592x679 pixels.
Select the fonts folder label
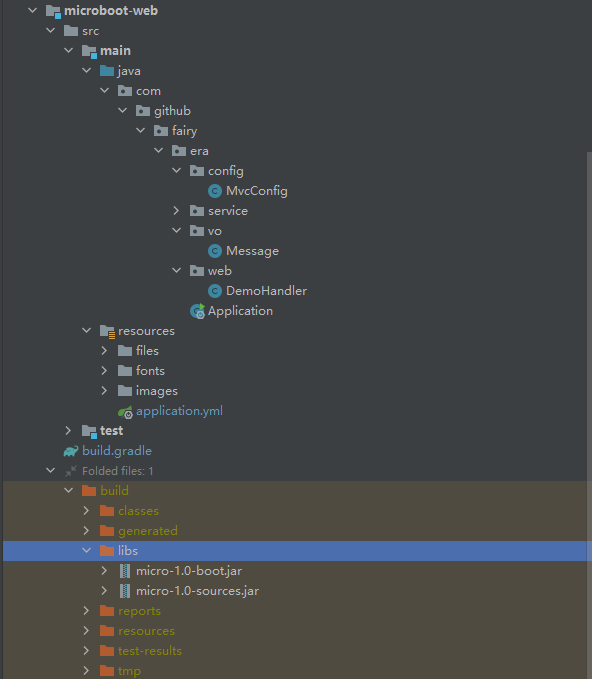coord(150,371)
